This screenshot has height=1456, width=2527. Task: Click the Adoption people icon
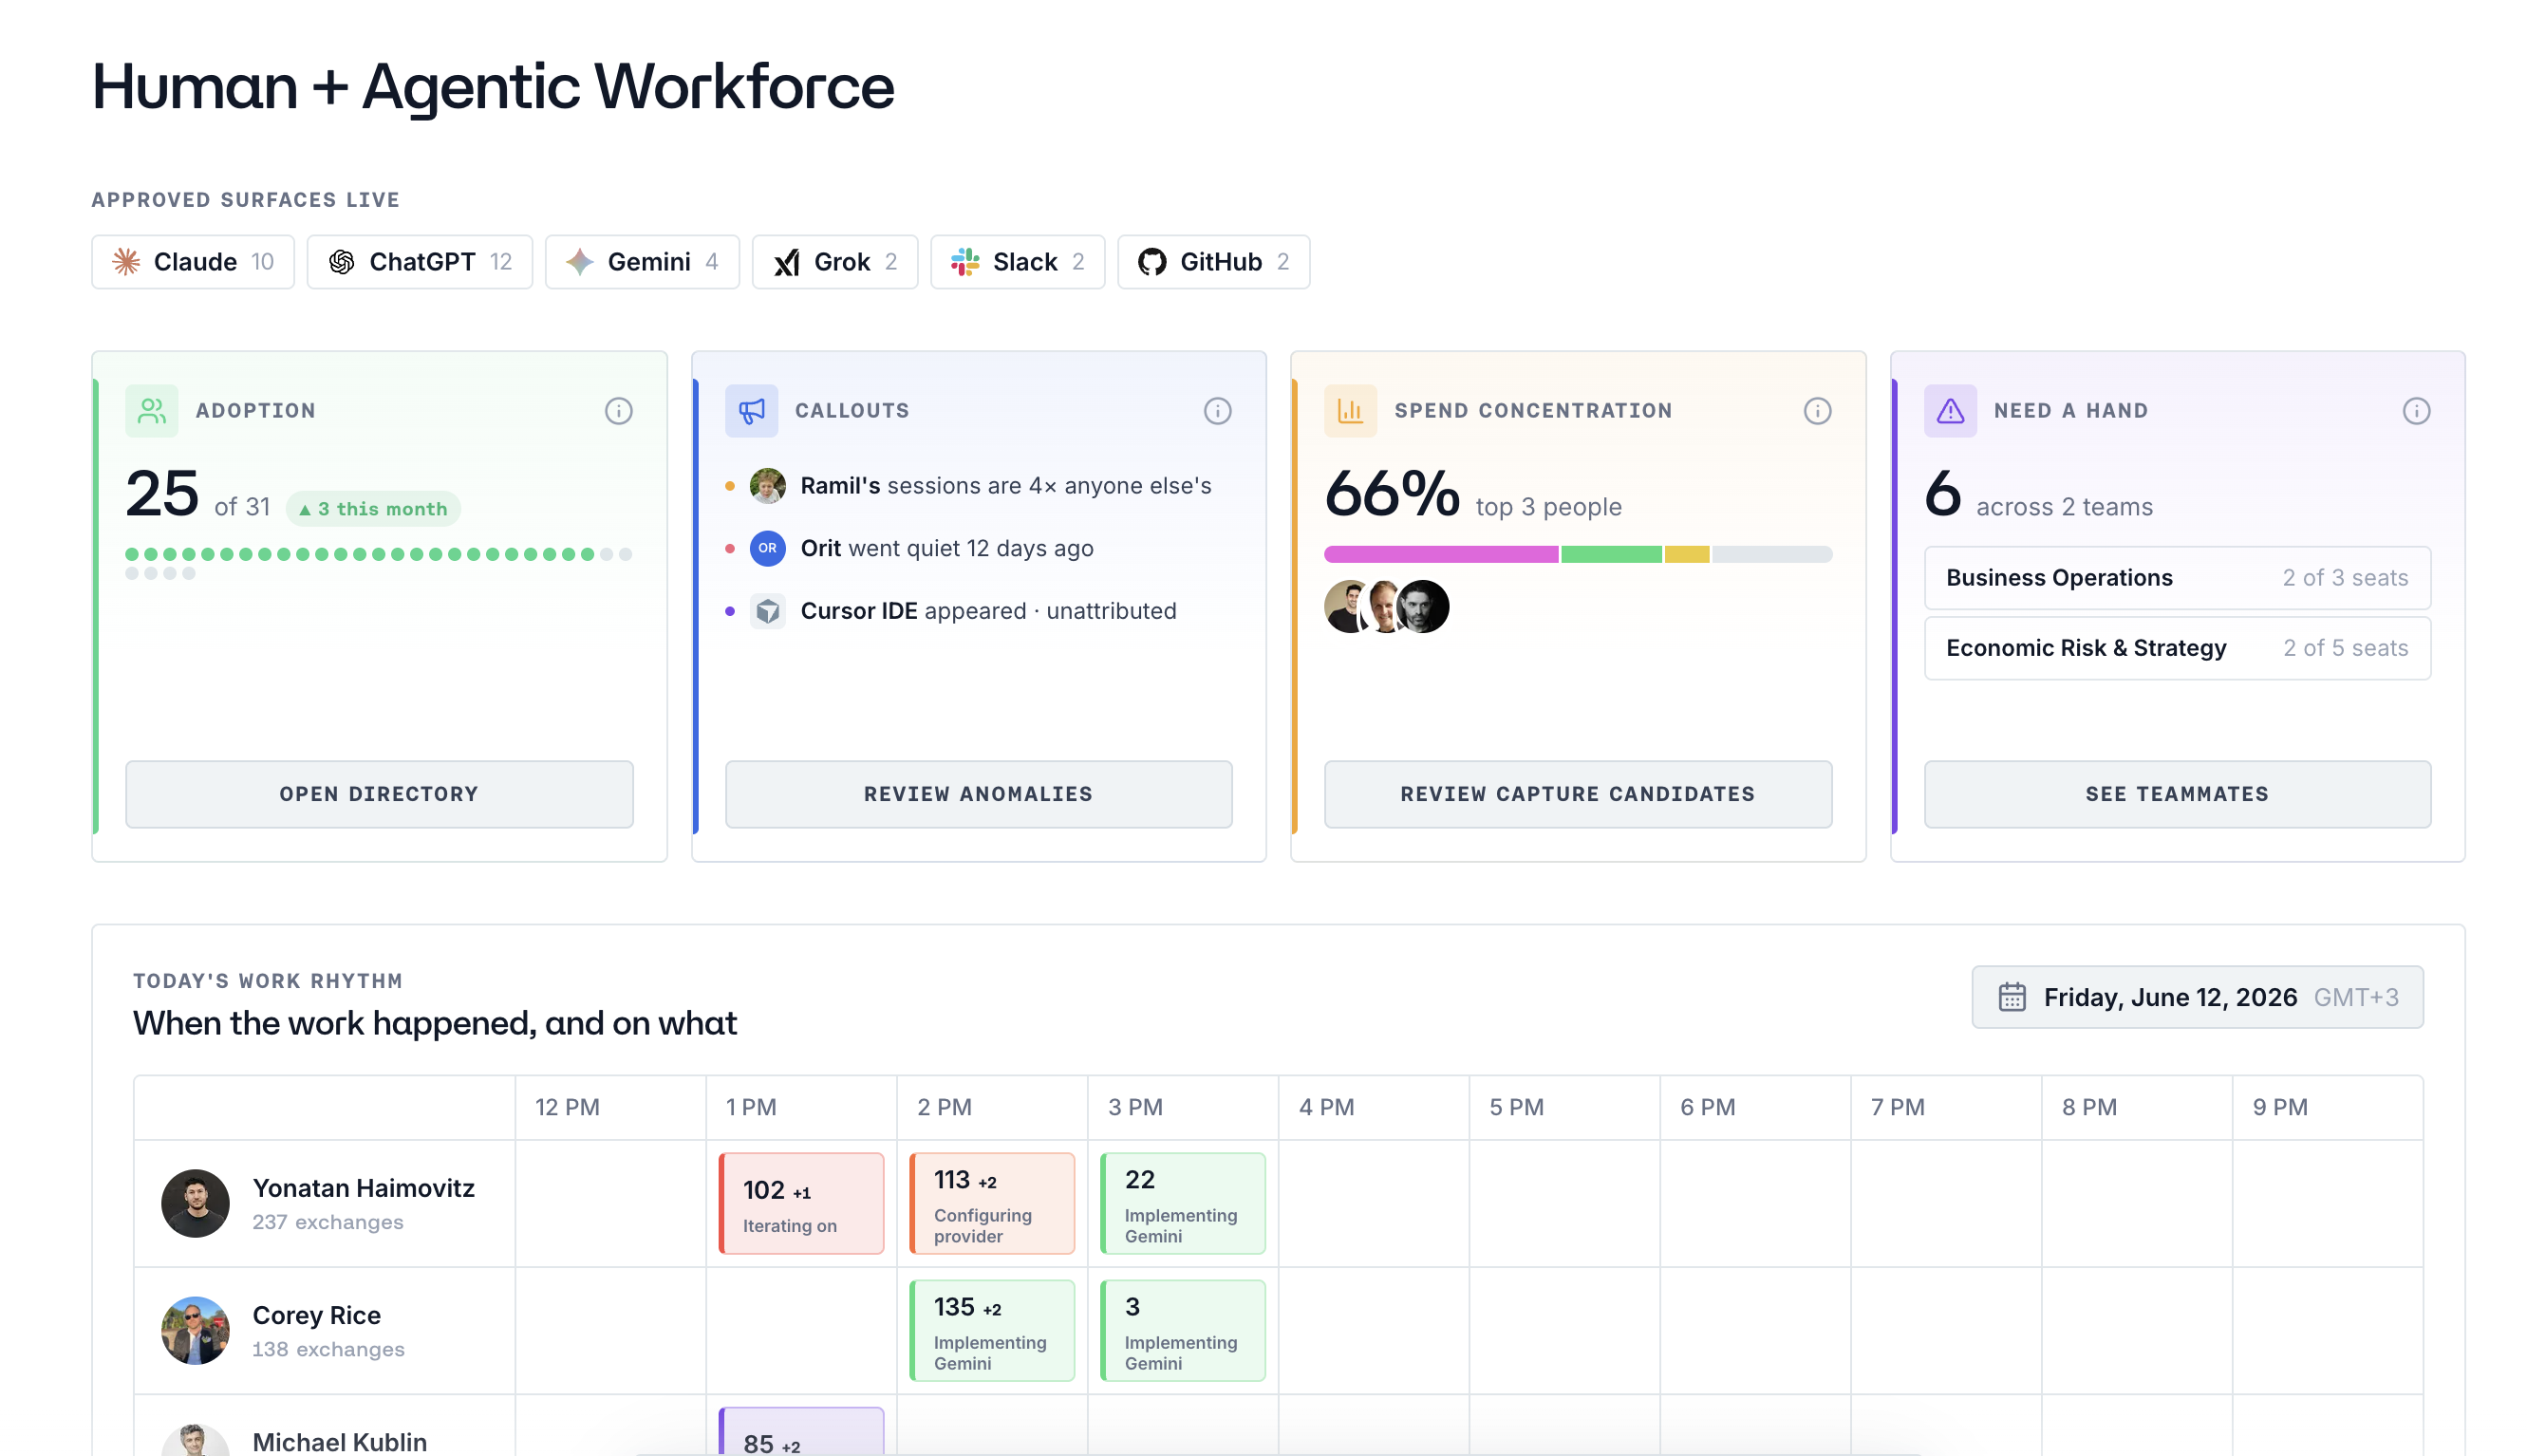(x=152, y=411)
